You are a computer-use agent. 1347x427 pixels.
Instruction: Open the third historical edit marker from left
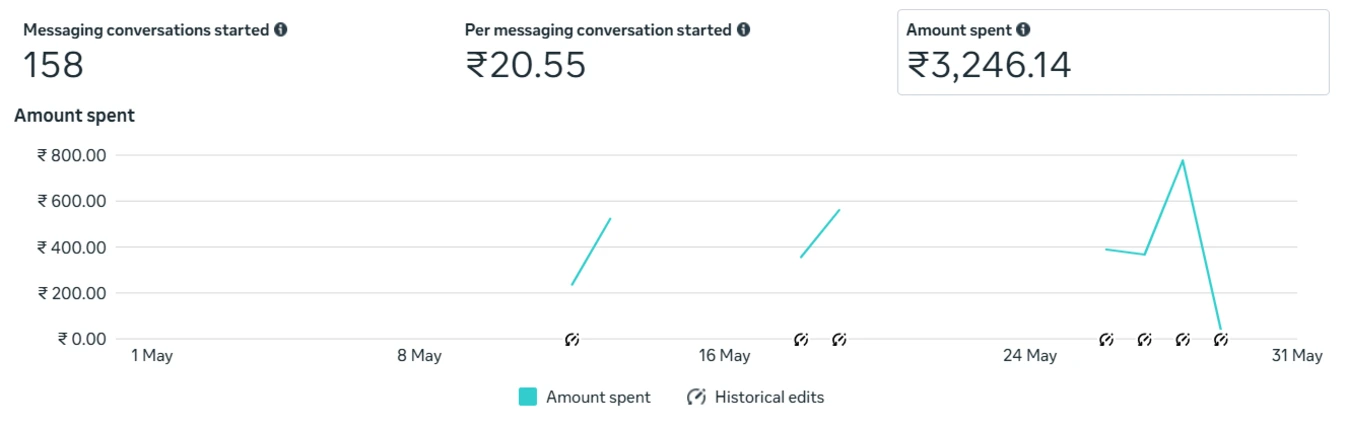839,340
